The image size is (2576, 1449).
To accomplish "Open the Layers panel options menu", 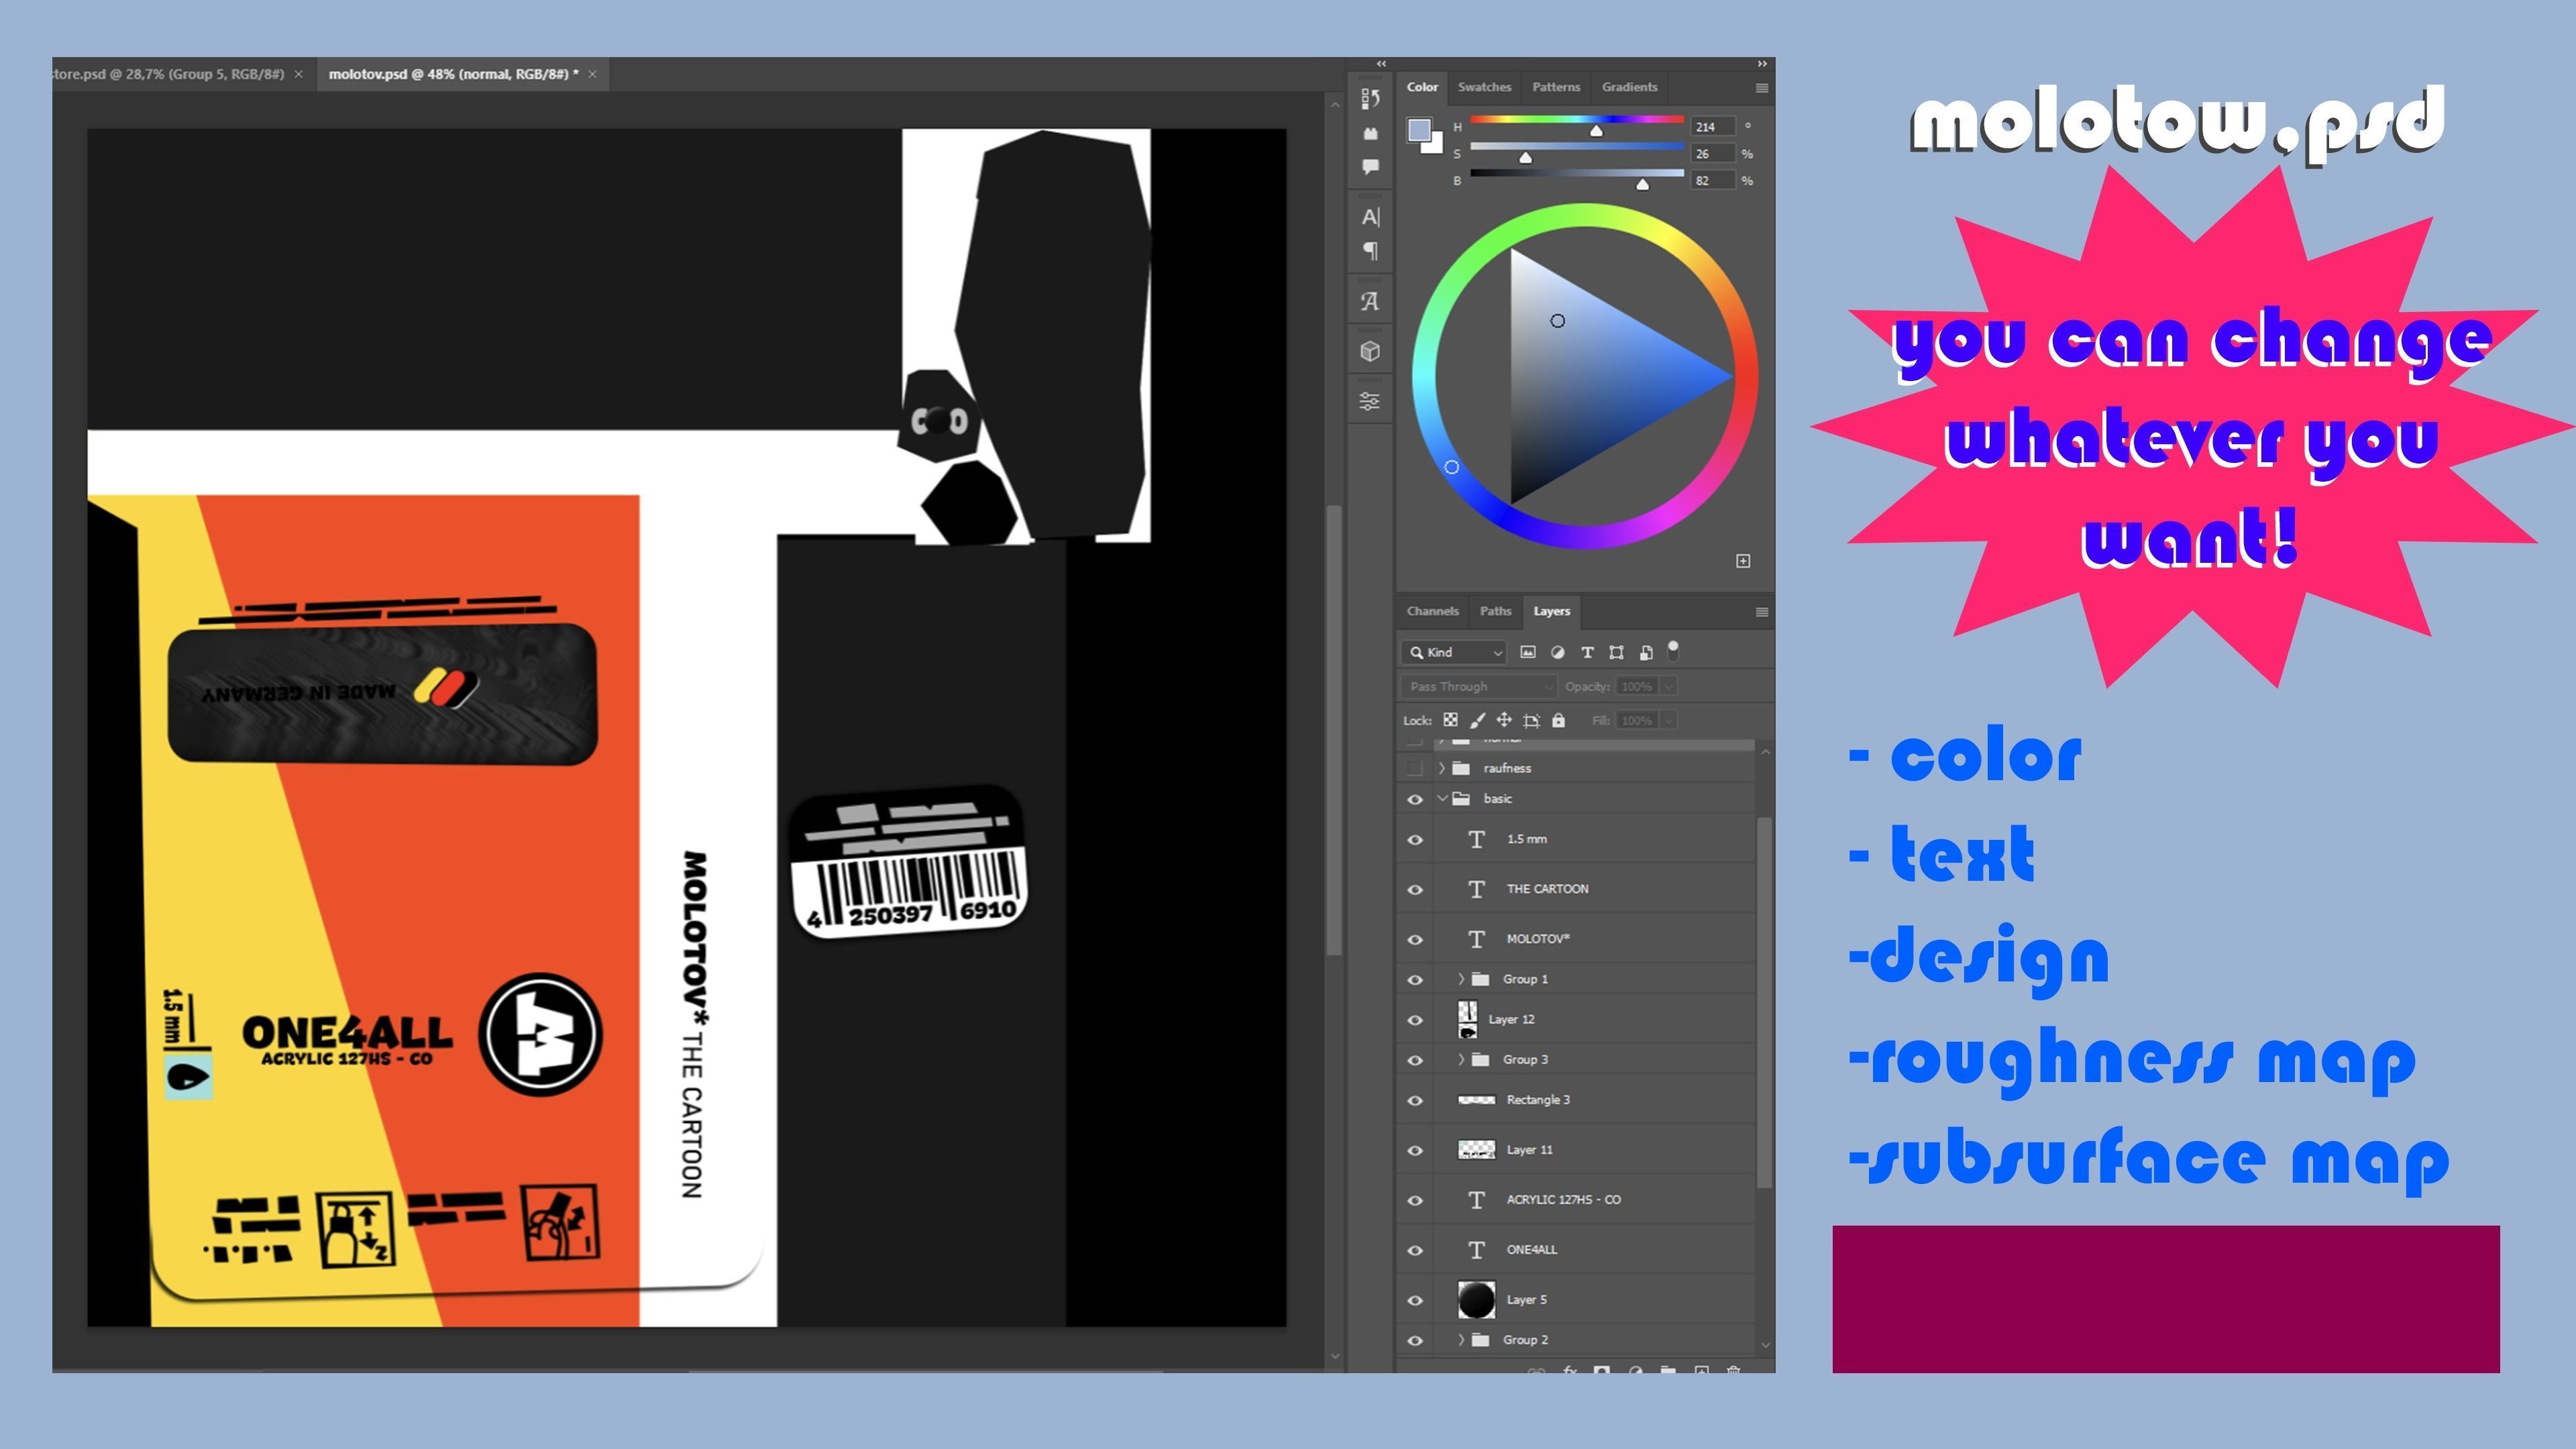I will (1762, 612).
